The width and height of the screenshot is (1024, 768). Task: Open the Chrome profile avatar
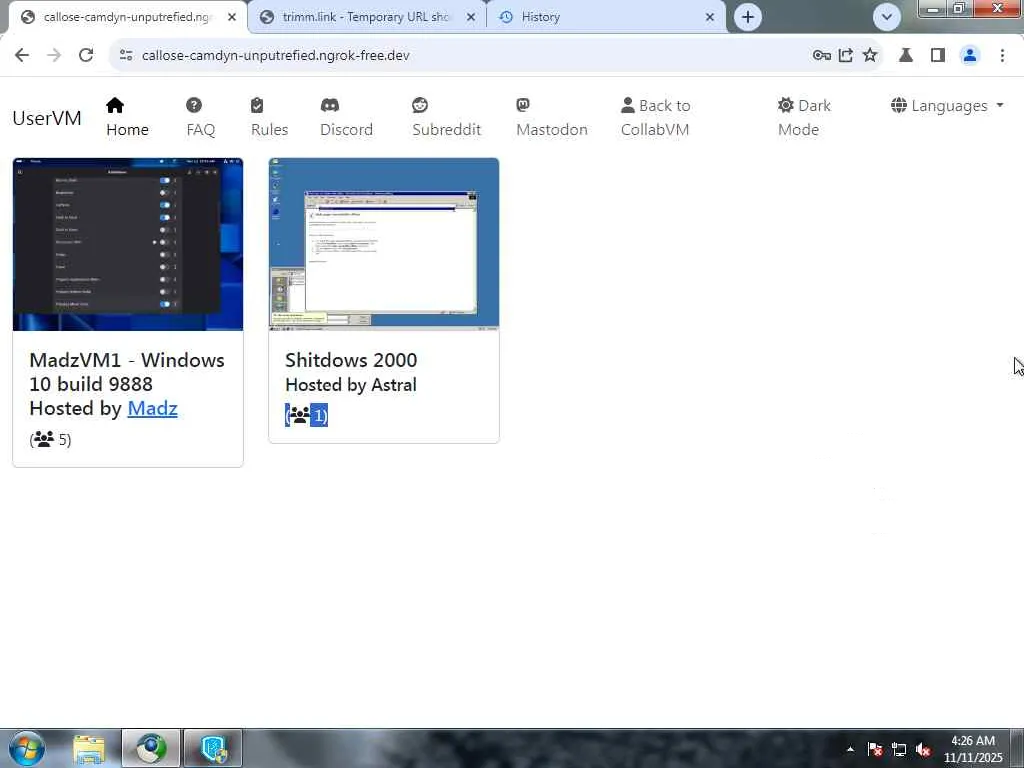[x=970, y=56]
